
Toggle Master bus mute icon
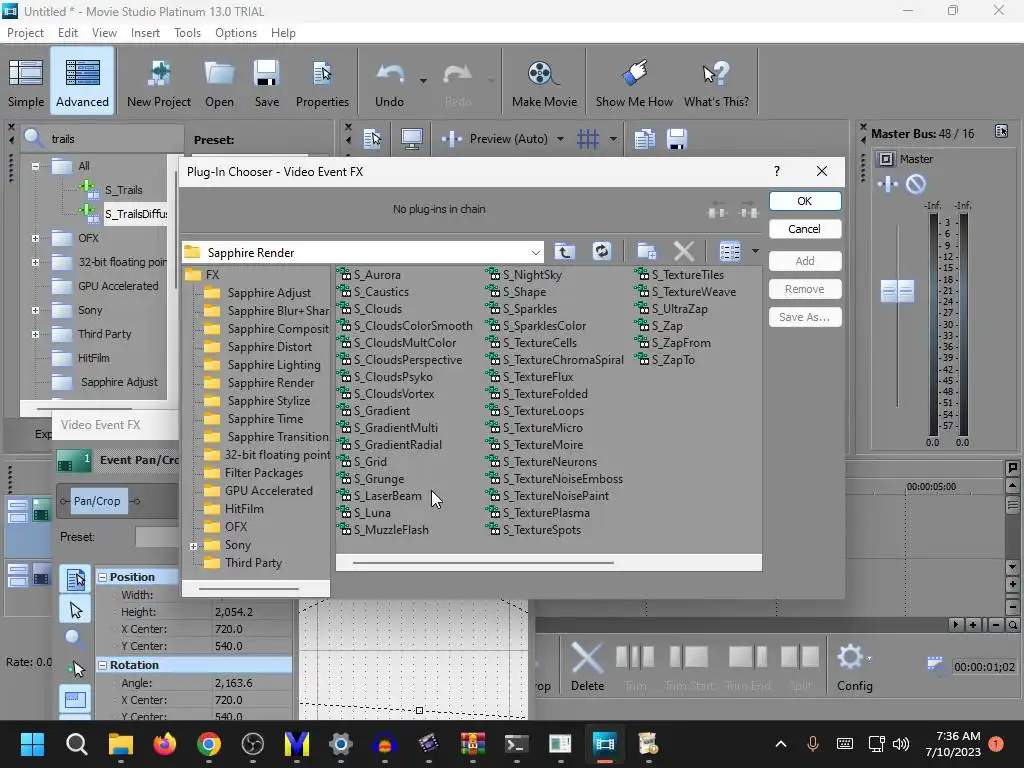tap(916, 184)
